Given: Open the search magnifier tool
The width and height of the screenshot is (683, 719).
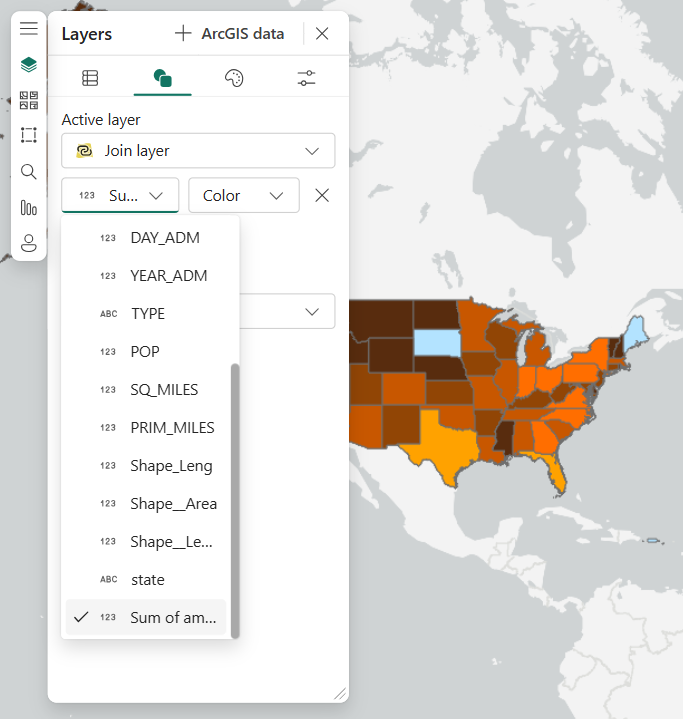Looking at the screenshot, I should coord(28,171).
